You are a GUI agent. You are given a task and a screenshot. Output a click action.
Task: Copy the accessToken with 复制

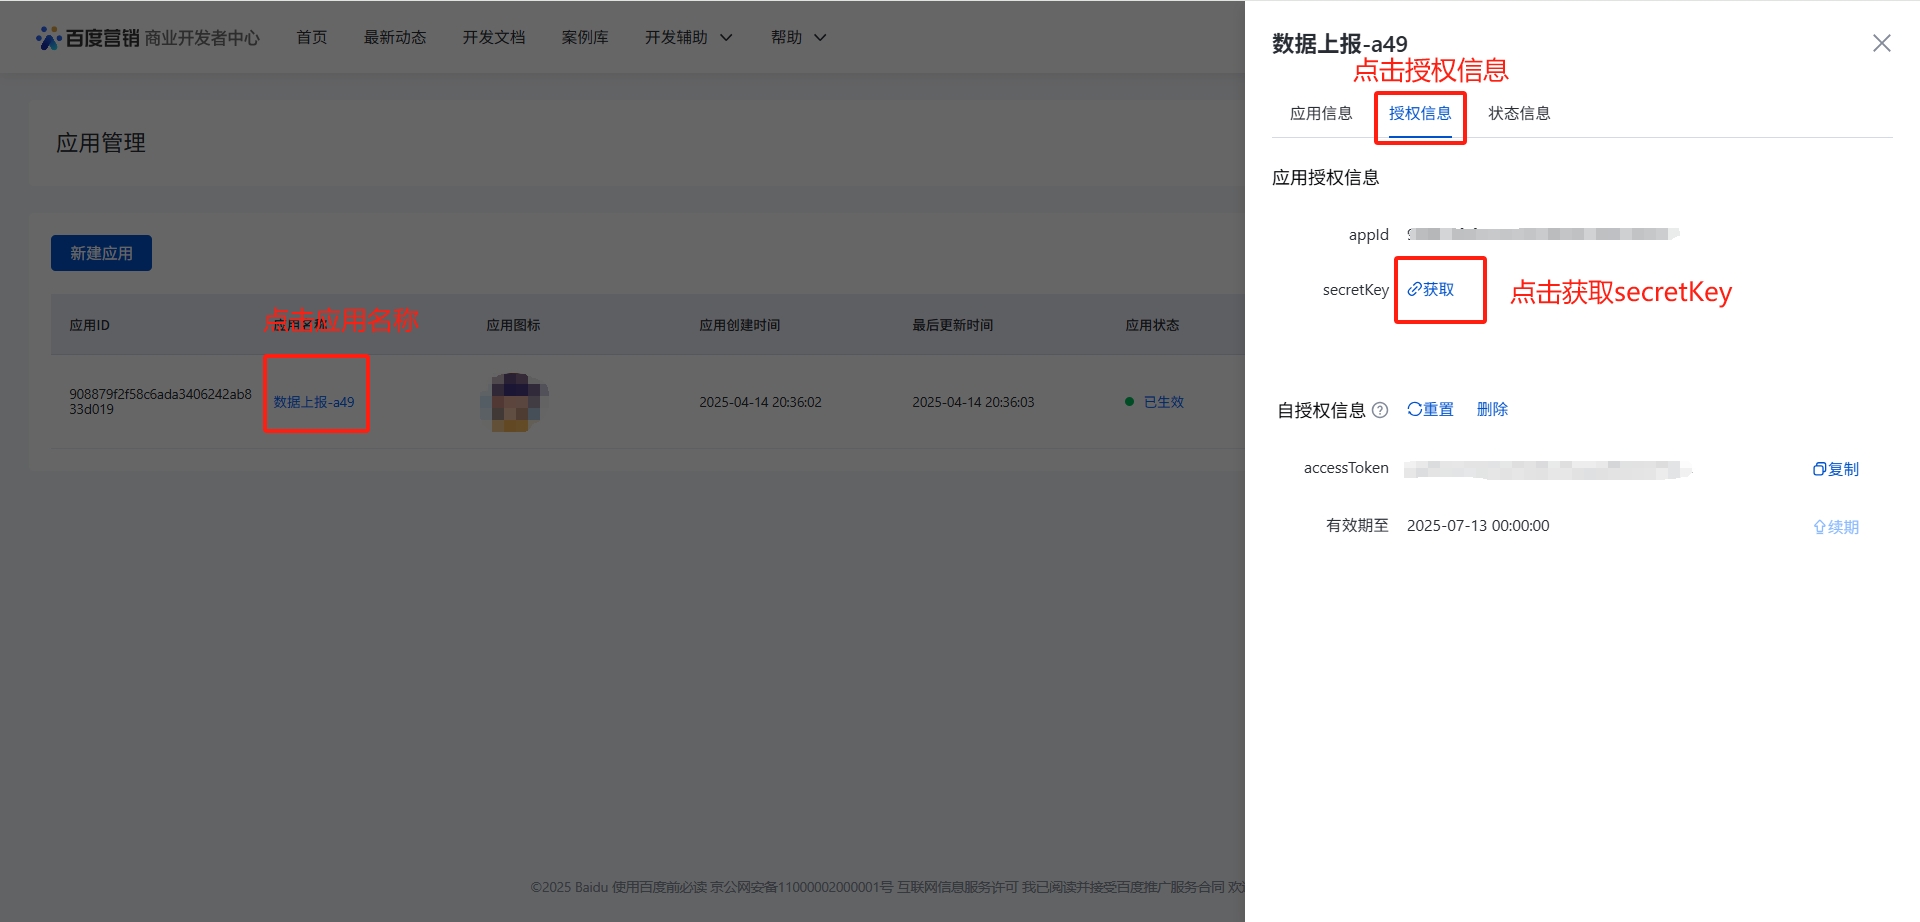[1835, 469]
